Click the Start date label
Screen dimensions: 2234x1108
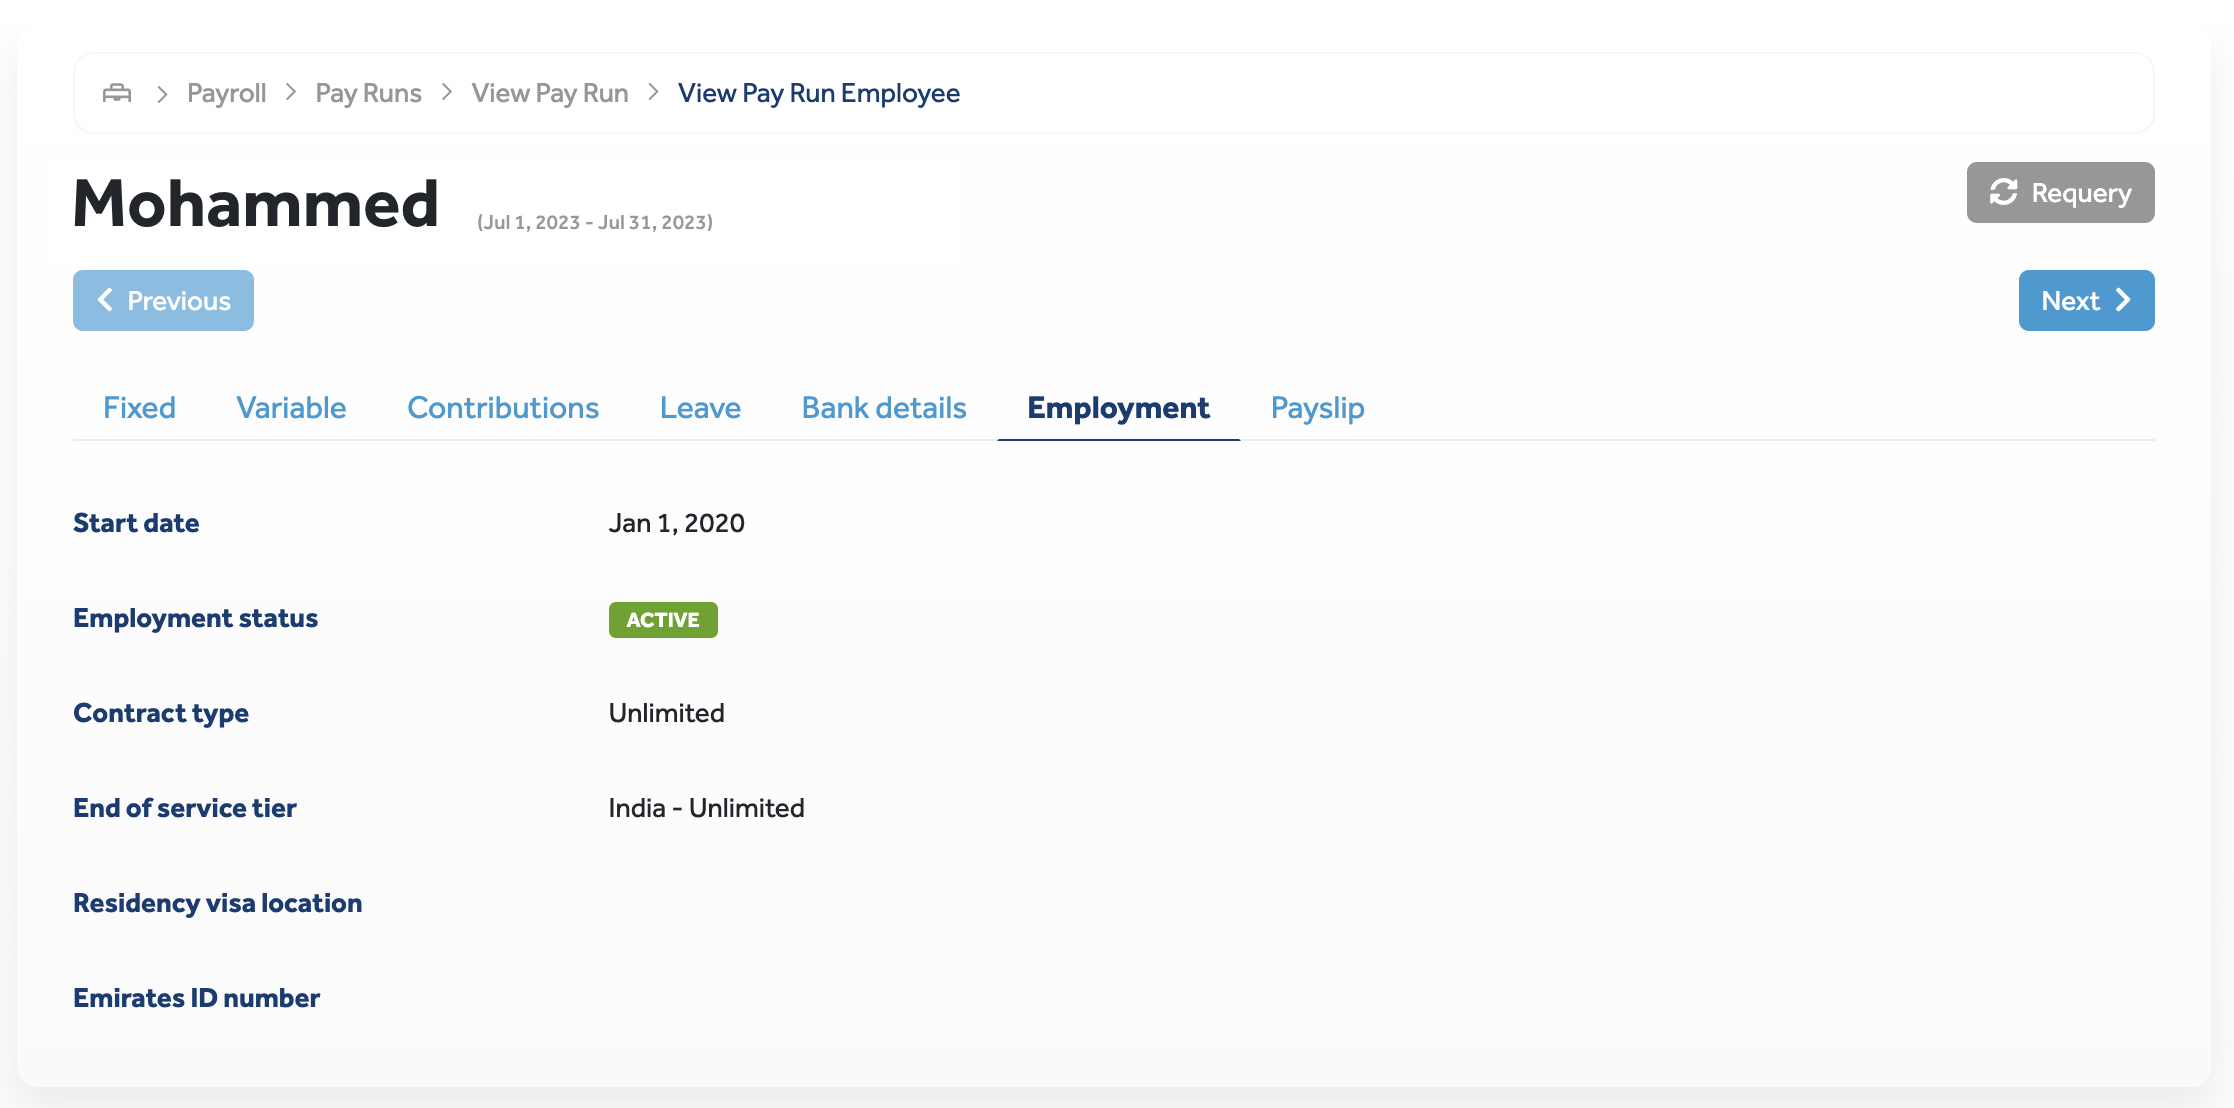(136, 523)
